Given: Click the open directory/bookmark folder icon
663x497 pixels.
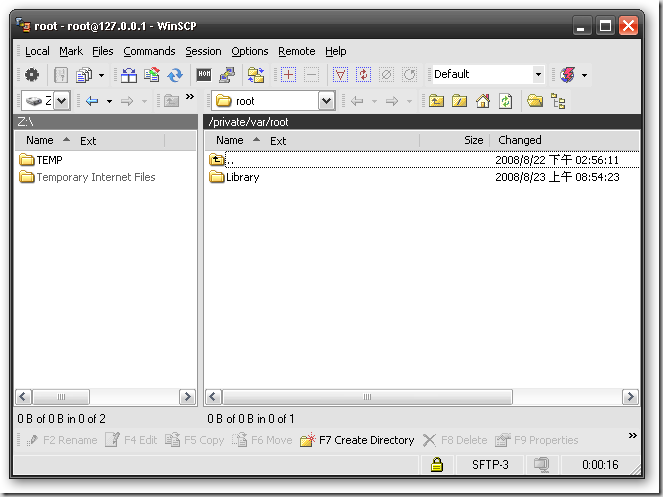Looking at the screenshot, I should [x=535, y=101].
